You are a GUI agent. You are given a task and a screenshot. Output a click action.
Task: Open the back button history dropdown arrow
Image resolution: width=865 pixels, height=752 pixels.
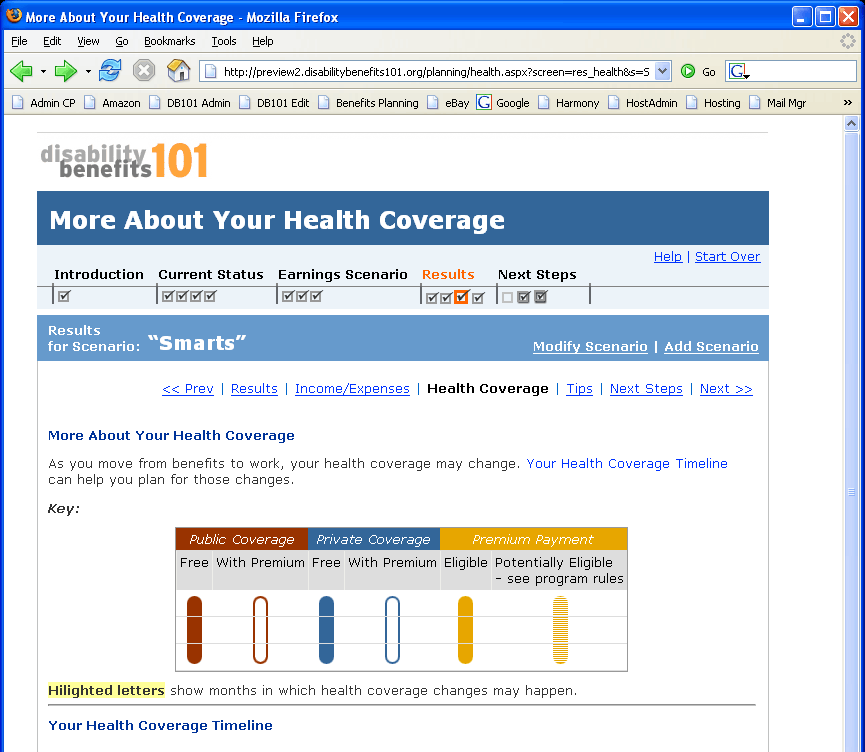coord(43,71)
